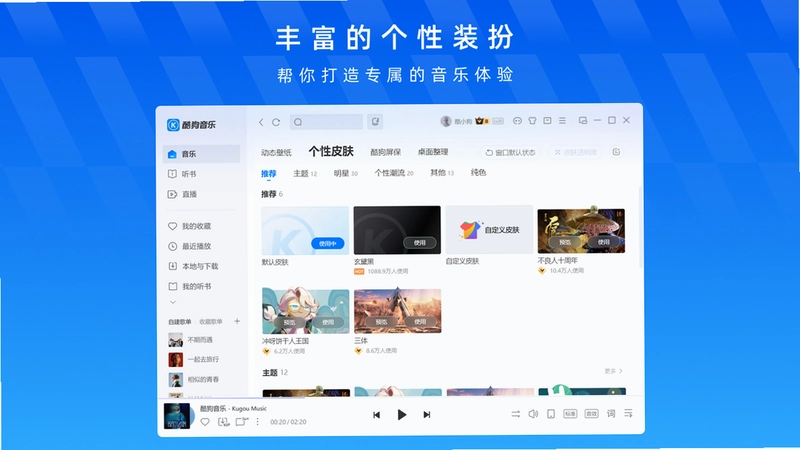The height and width of the screenshot is (450, 800).
Task: Switch to the 动态壁纸 tab
Action: [276, 153]
